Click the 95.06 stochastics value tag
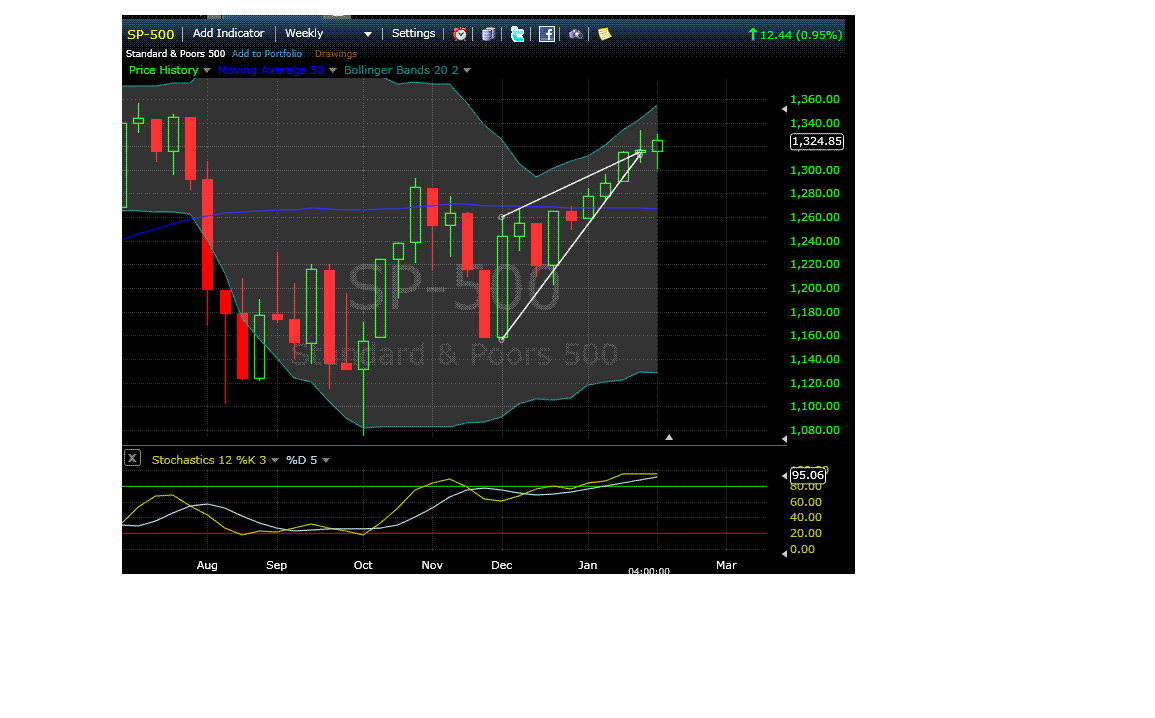Screen dimensions: 1155x718 [808, 476]
